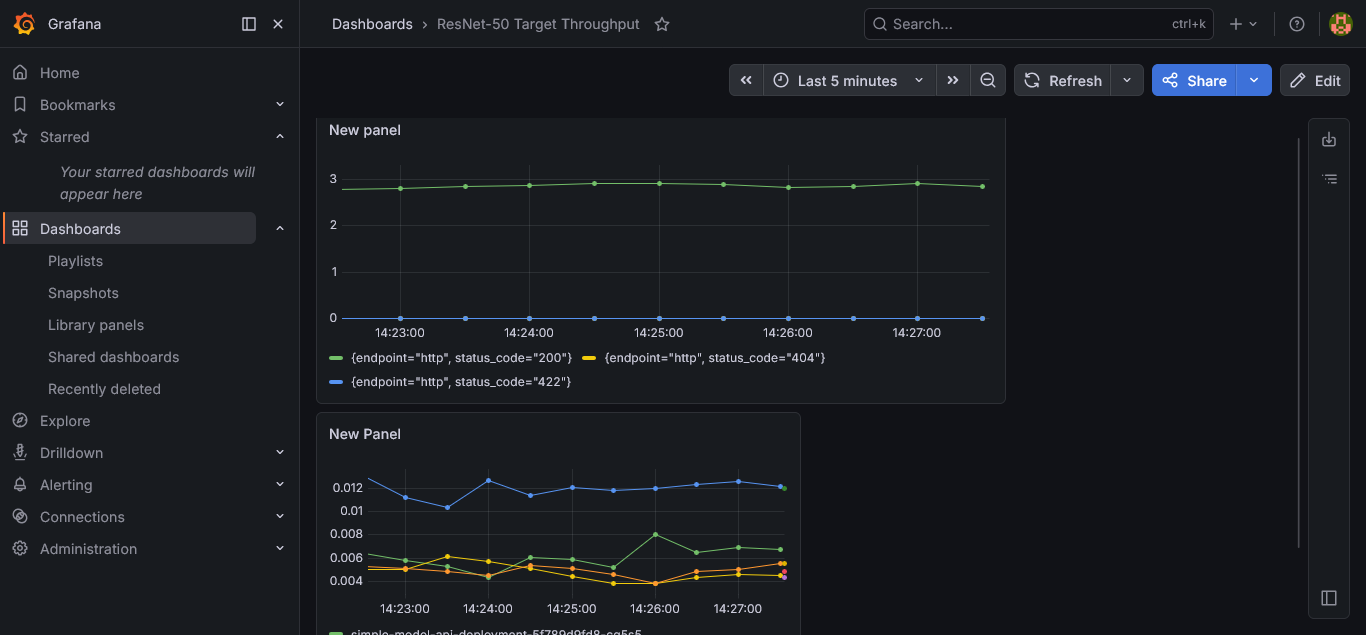The image size is (1366, 635).
Task: Open Recently deleted page
Action: (x=104, y=389)
